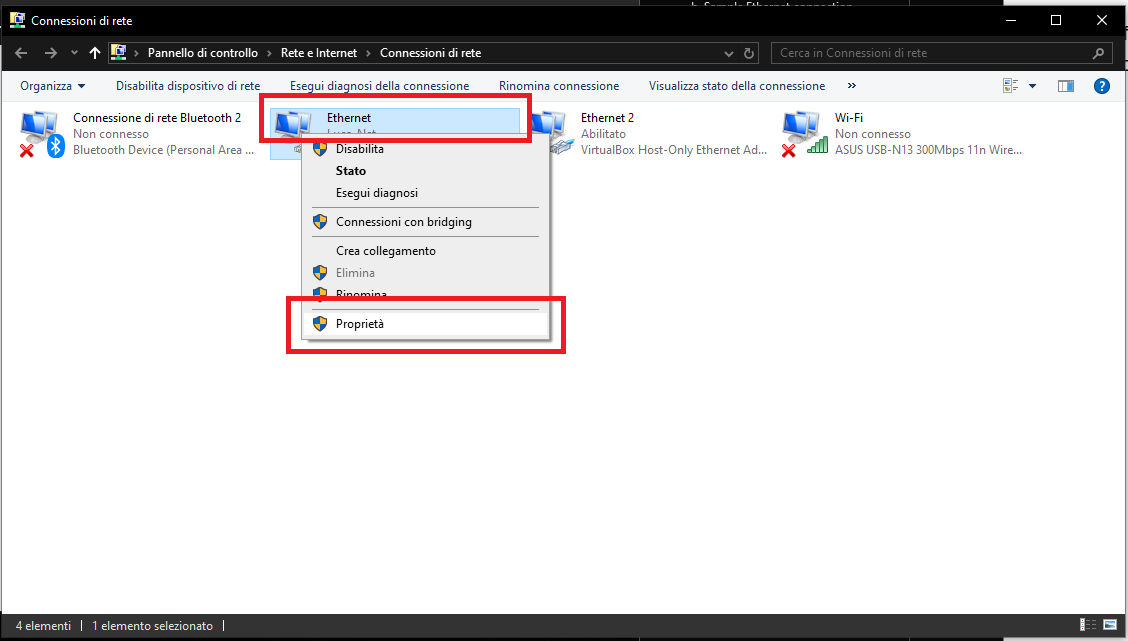Image resolution: width=1128 pixels, height=641 pixels.
Task: Expand the view options dropdown arrow
Action: (1032, 86)
